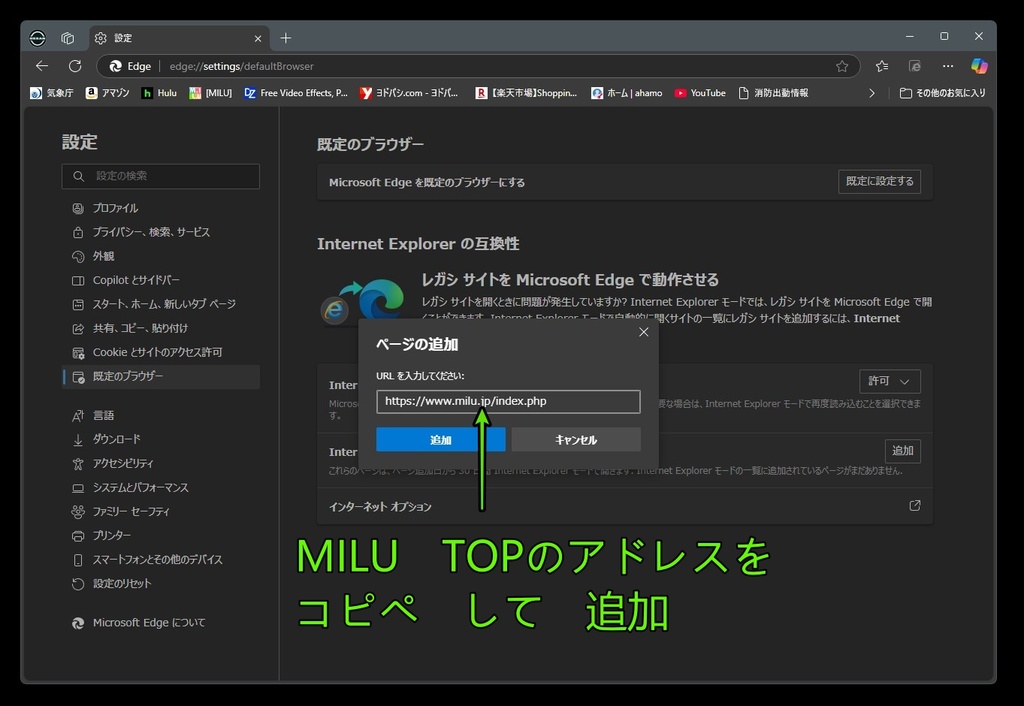Open the YouTube bookmark

tap(700, 93)
